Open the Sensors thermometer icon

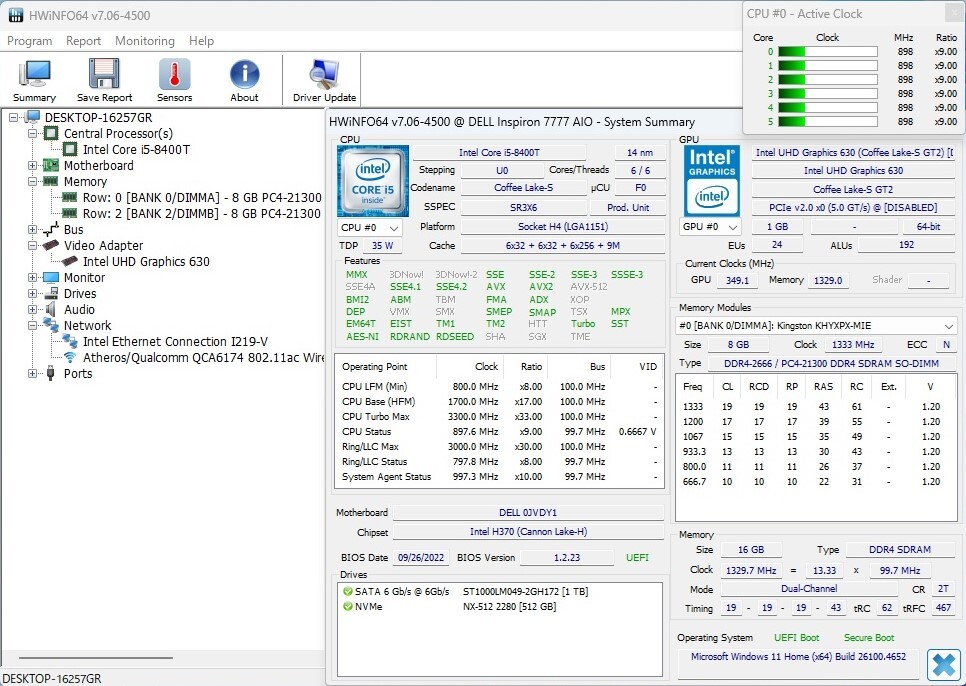[174, 73]
